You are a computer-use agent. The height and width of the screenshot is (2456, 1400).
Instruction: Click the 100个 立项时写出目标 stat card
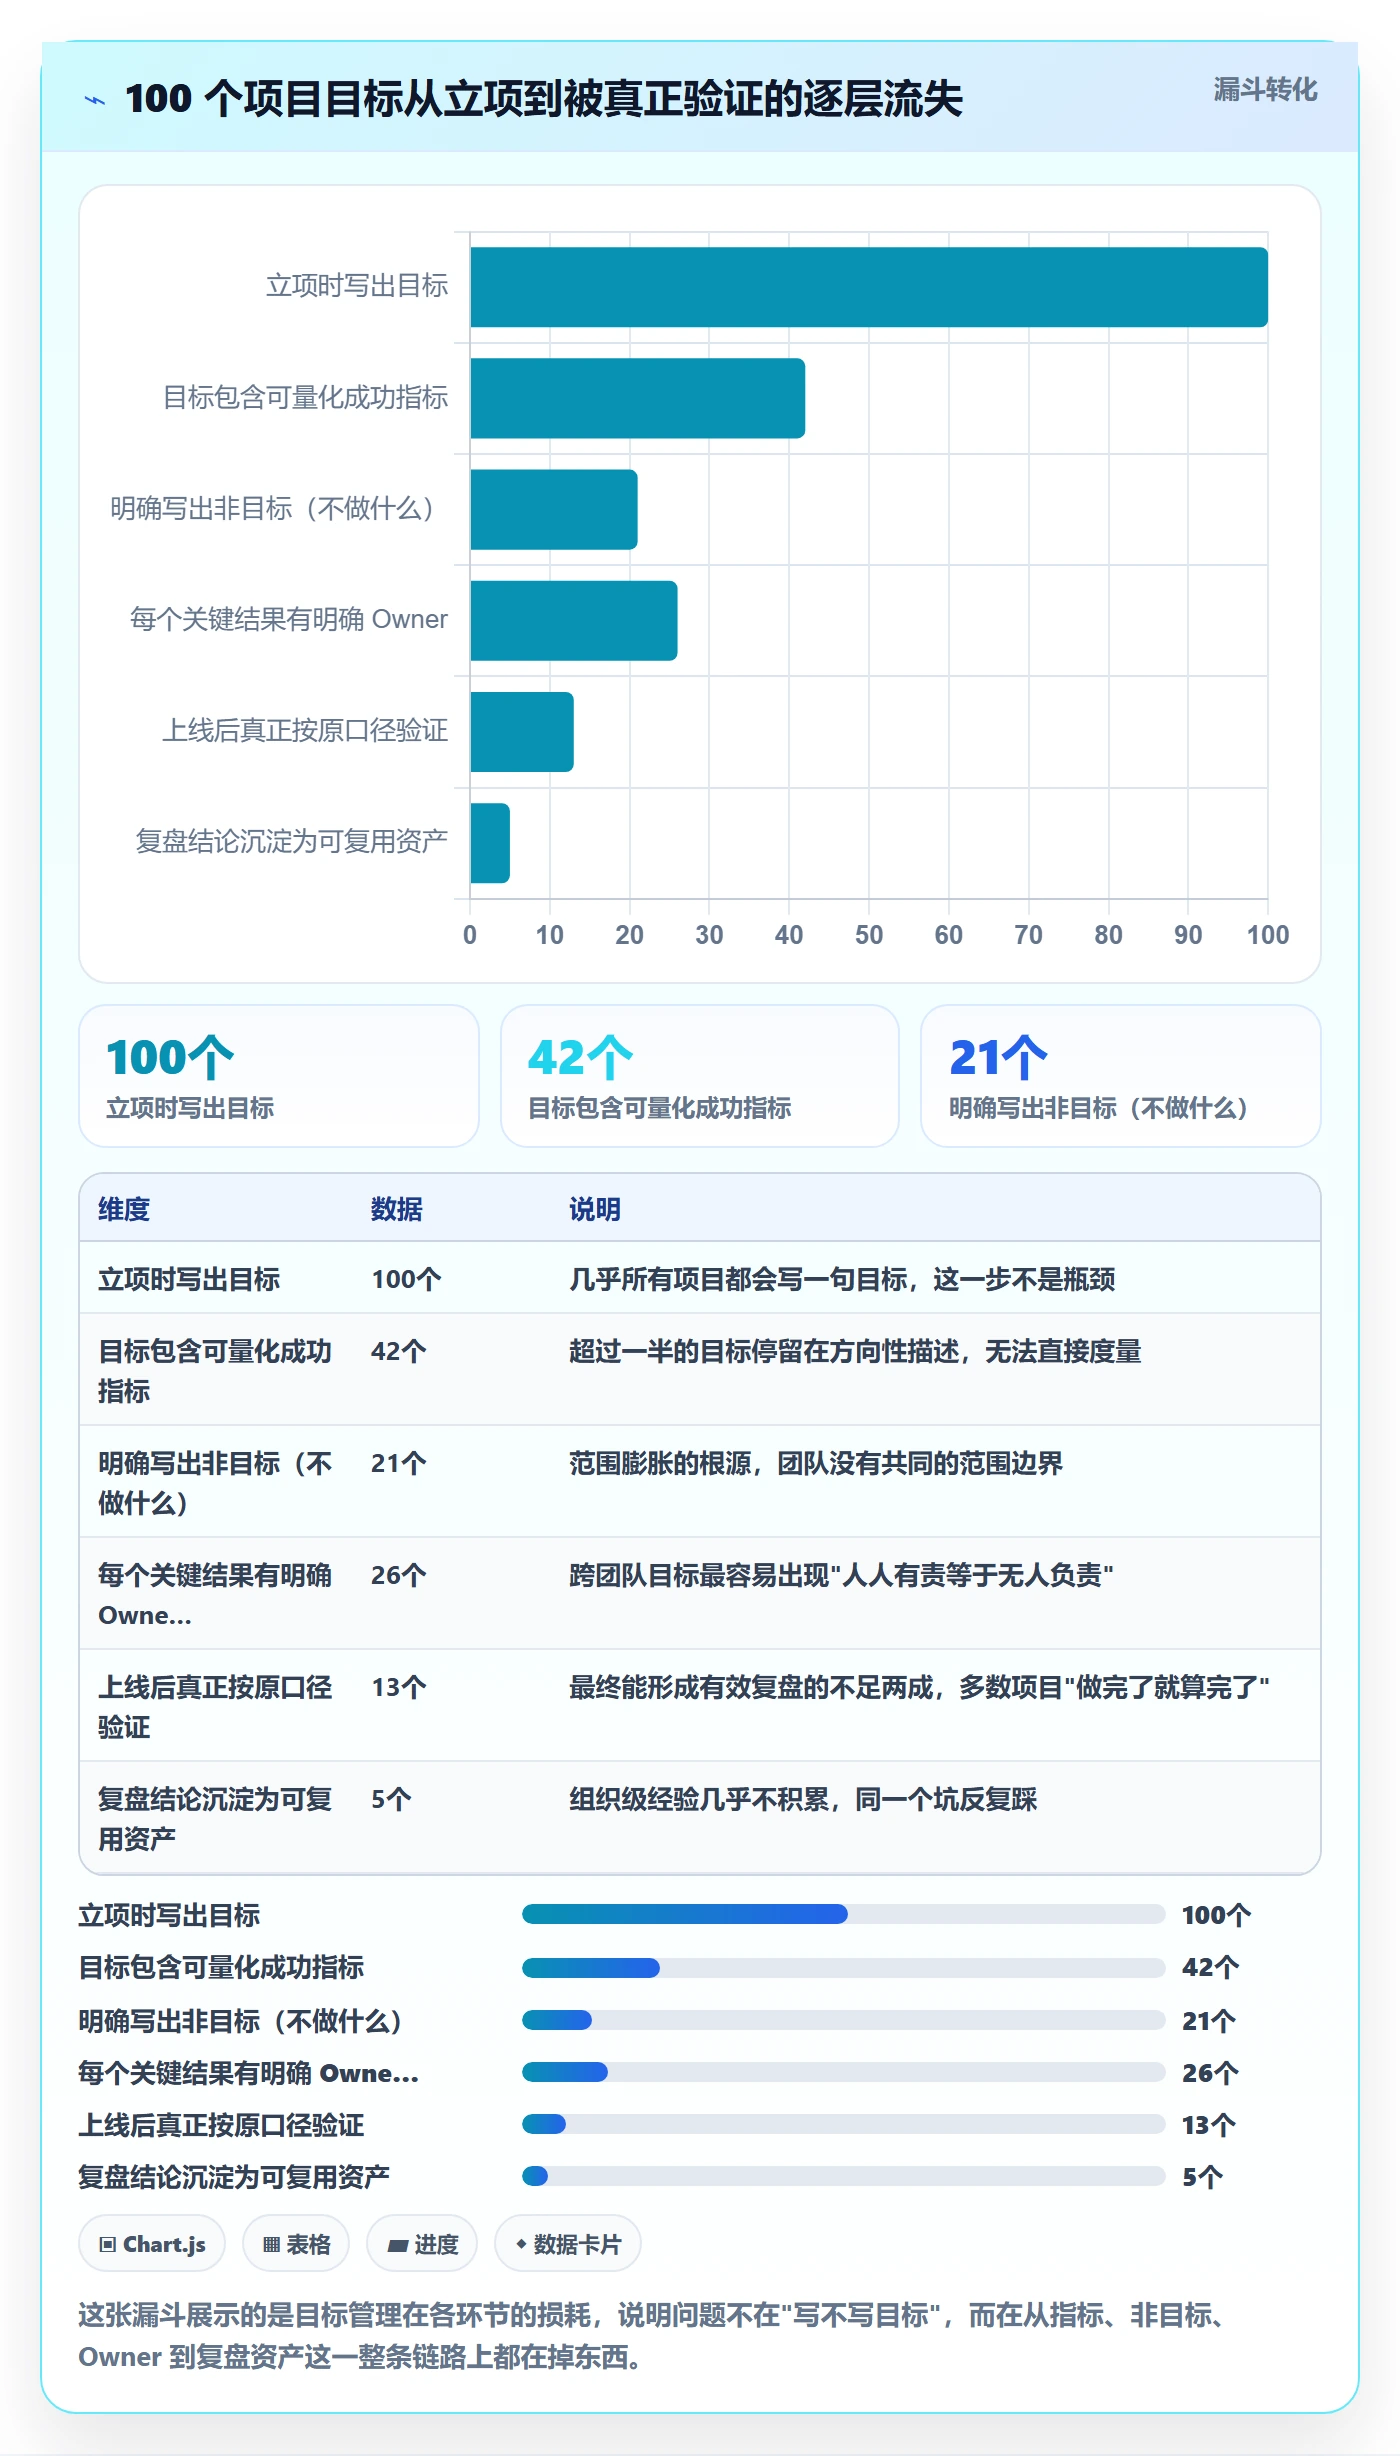point(279,1076)
